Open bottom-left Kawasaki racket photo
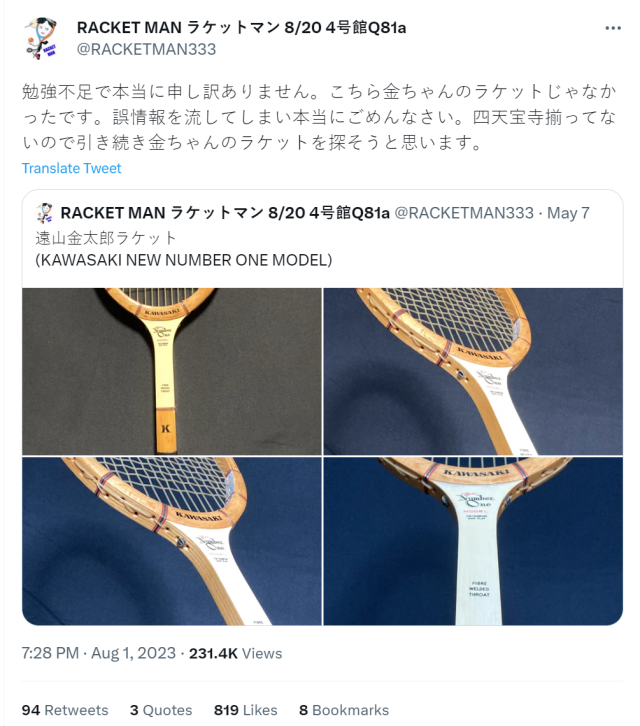Screen dimensions: 640x726 pos(172,541)
